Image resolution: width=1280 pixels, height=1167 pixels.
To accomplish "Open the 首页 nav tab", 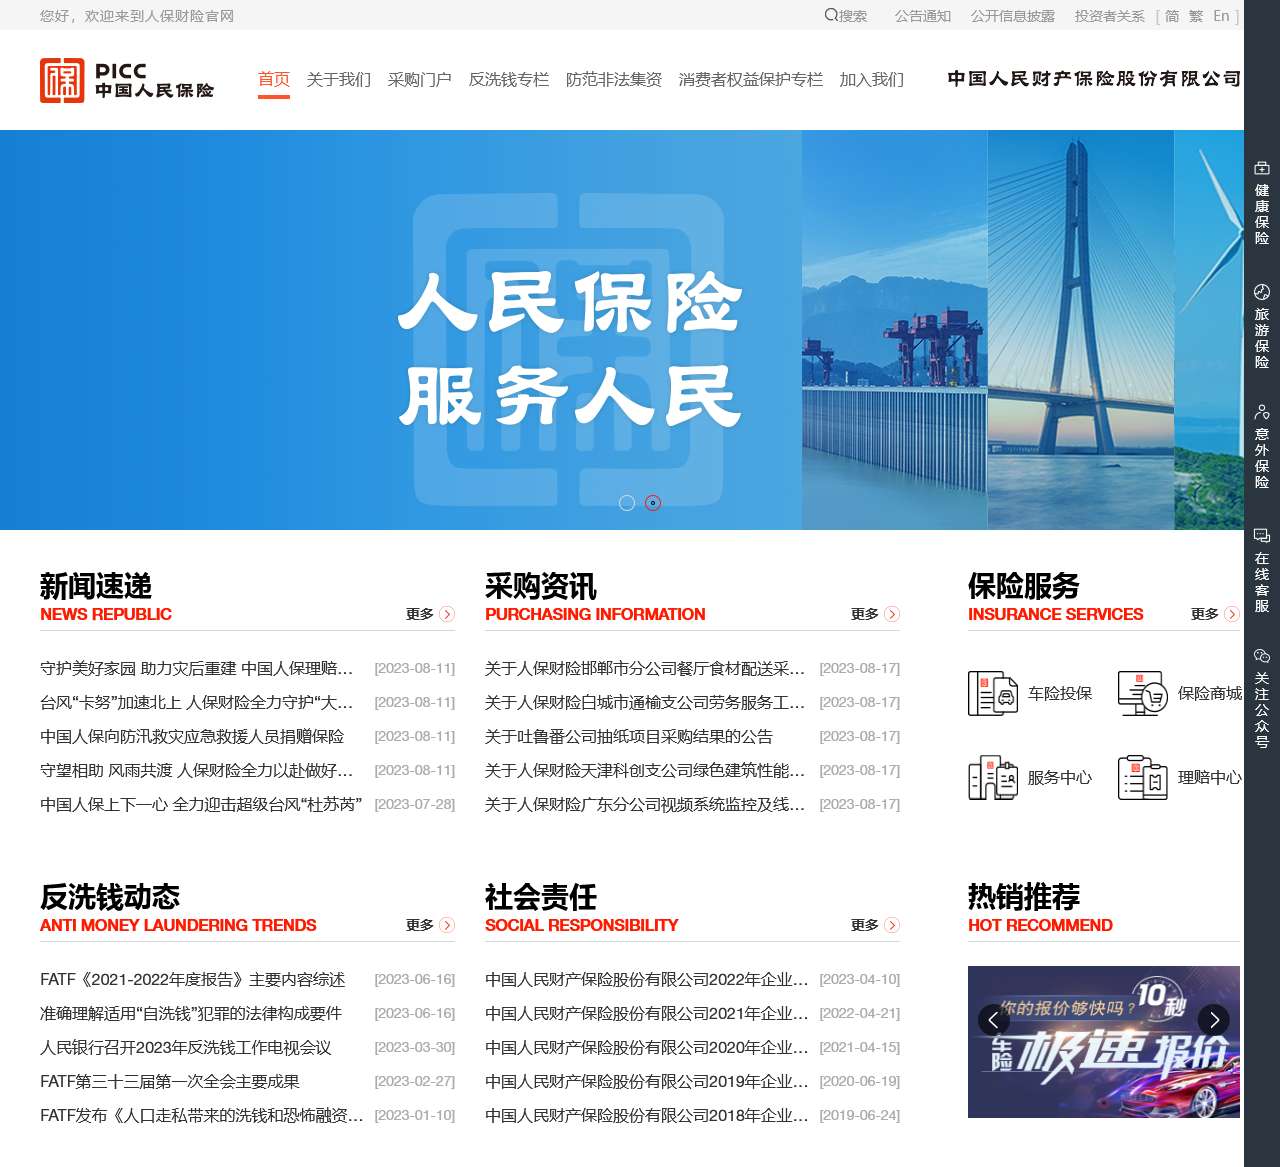I will [x=274, y=79].
